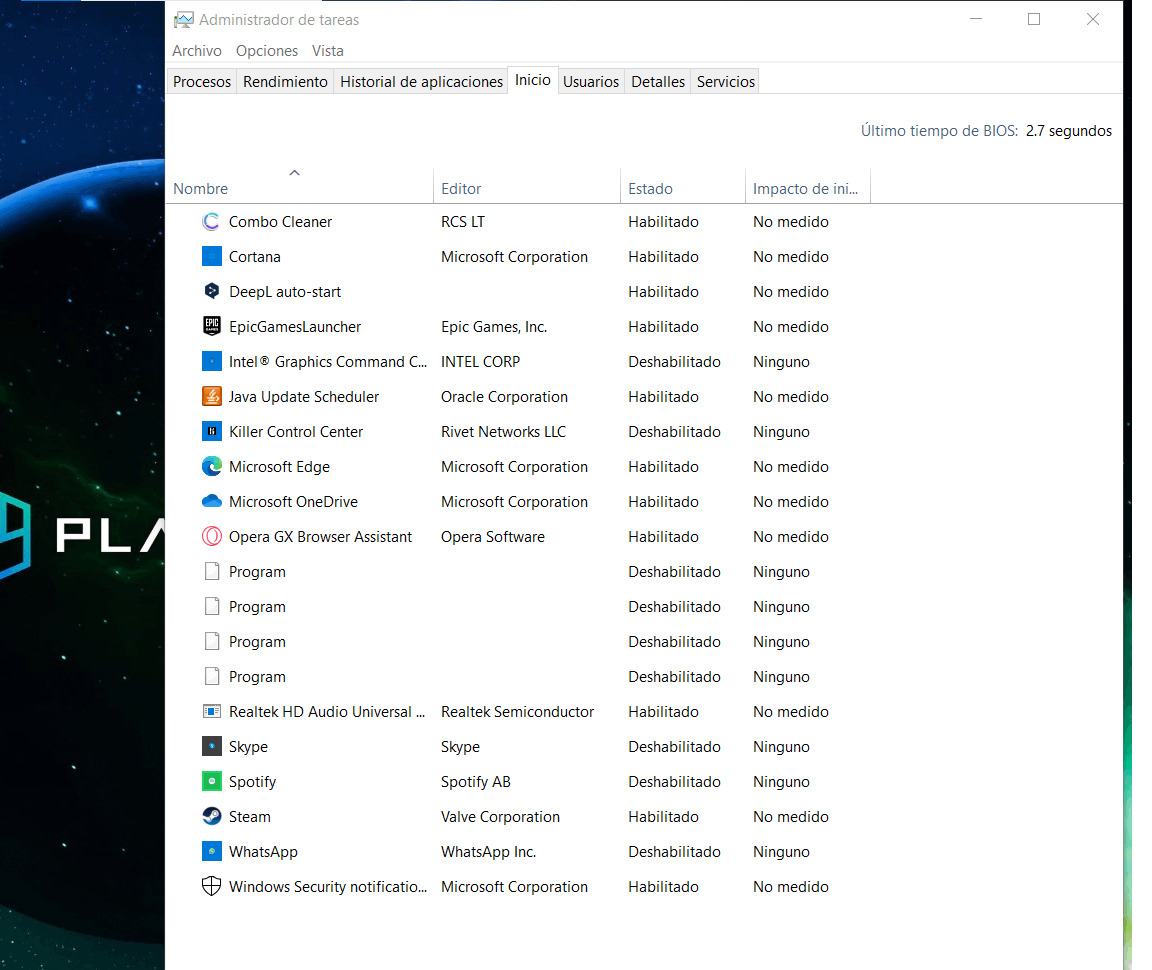1152x970 pixels.
Task: Click the Epic Games, Inc. cell
Action: point(494,327)
